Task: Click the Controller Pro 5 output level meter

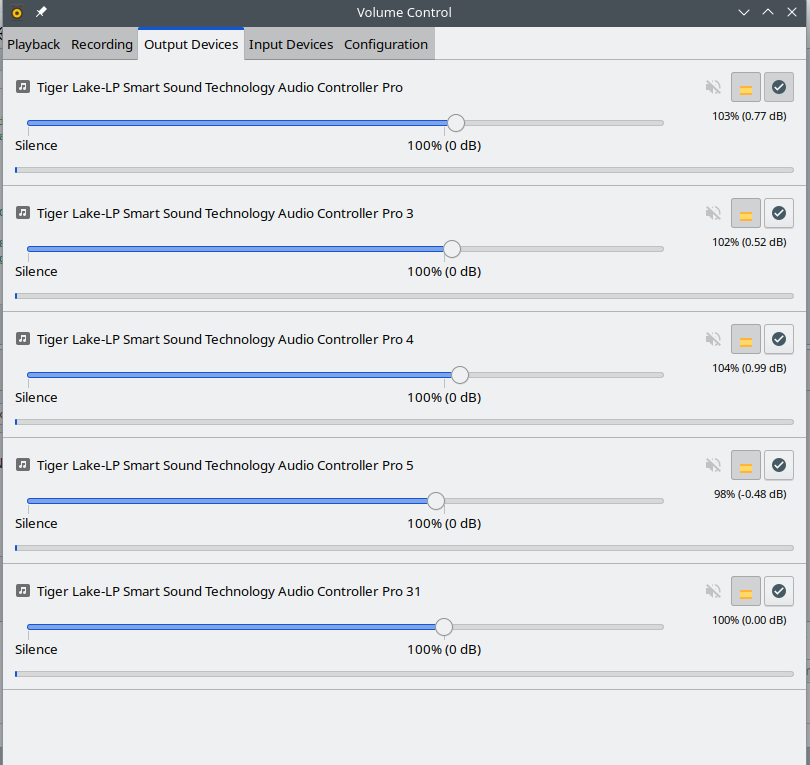Action: (x=404, y=548)
